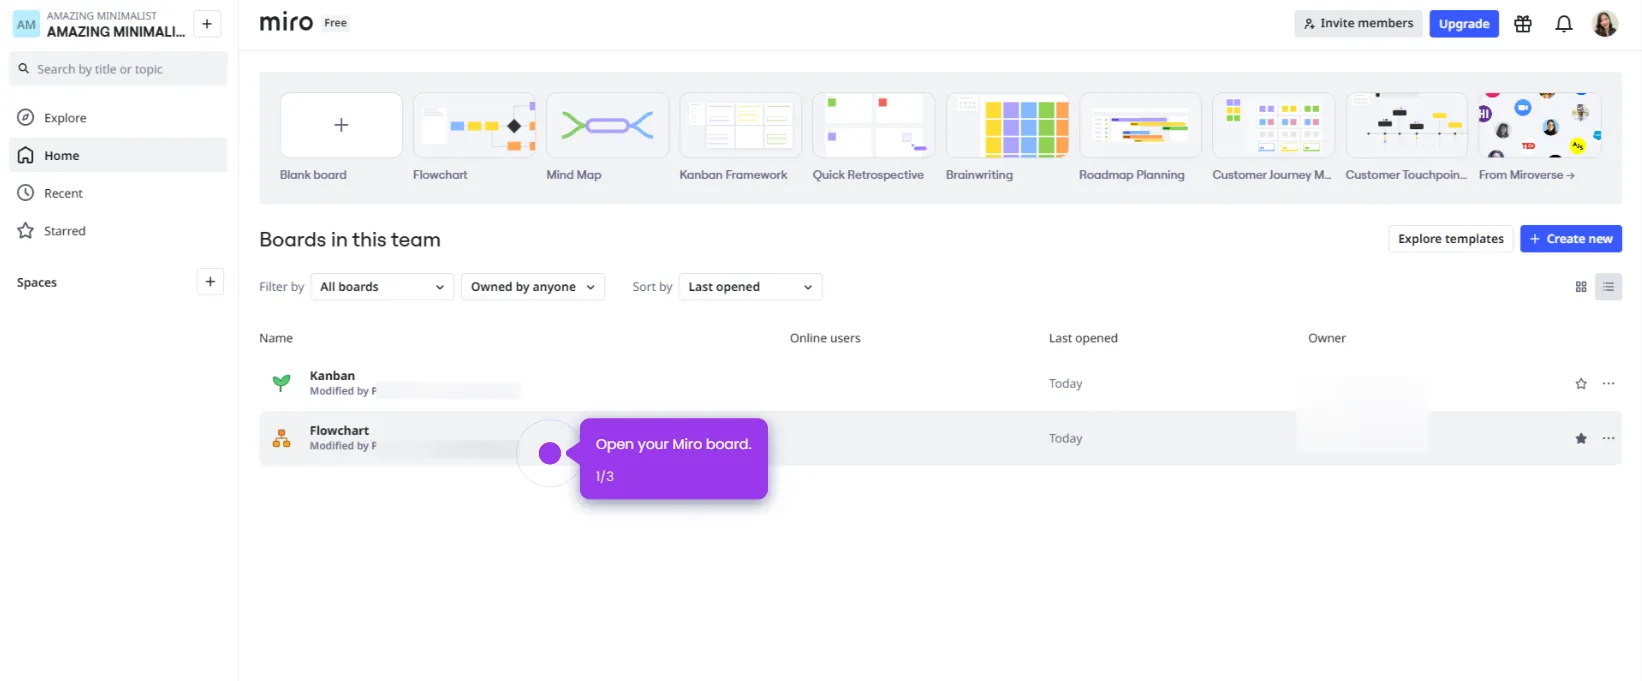Viewport: 1642px width, 681px height.
Task: Click the Miro logo
Action: [286, 22]
